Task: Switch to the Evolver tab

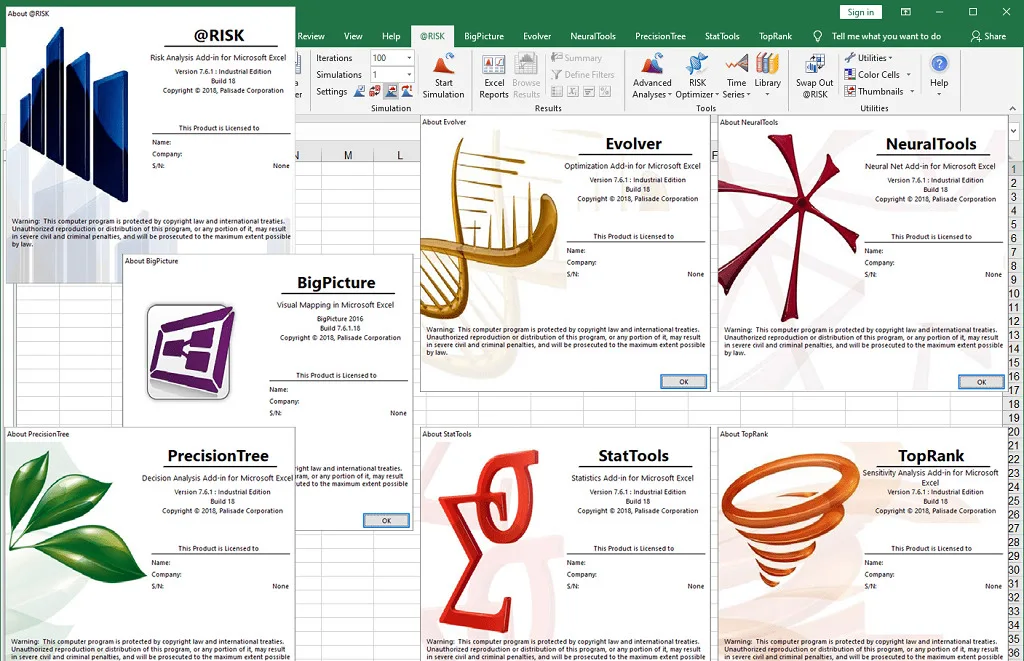Action: pyautogui.click(x=537, y=37)
